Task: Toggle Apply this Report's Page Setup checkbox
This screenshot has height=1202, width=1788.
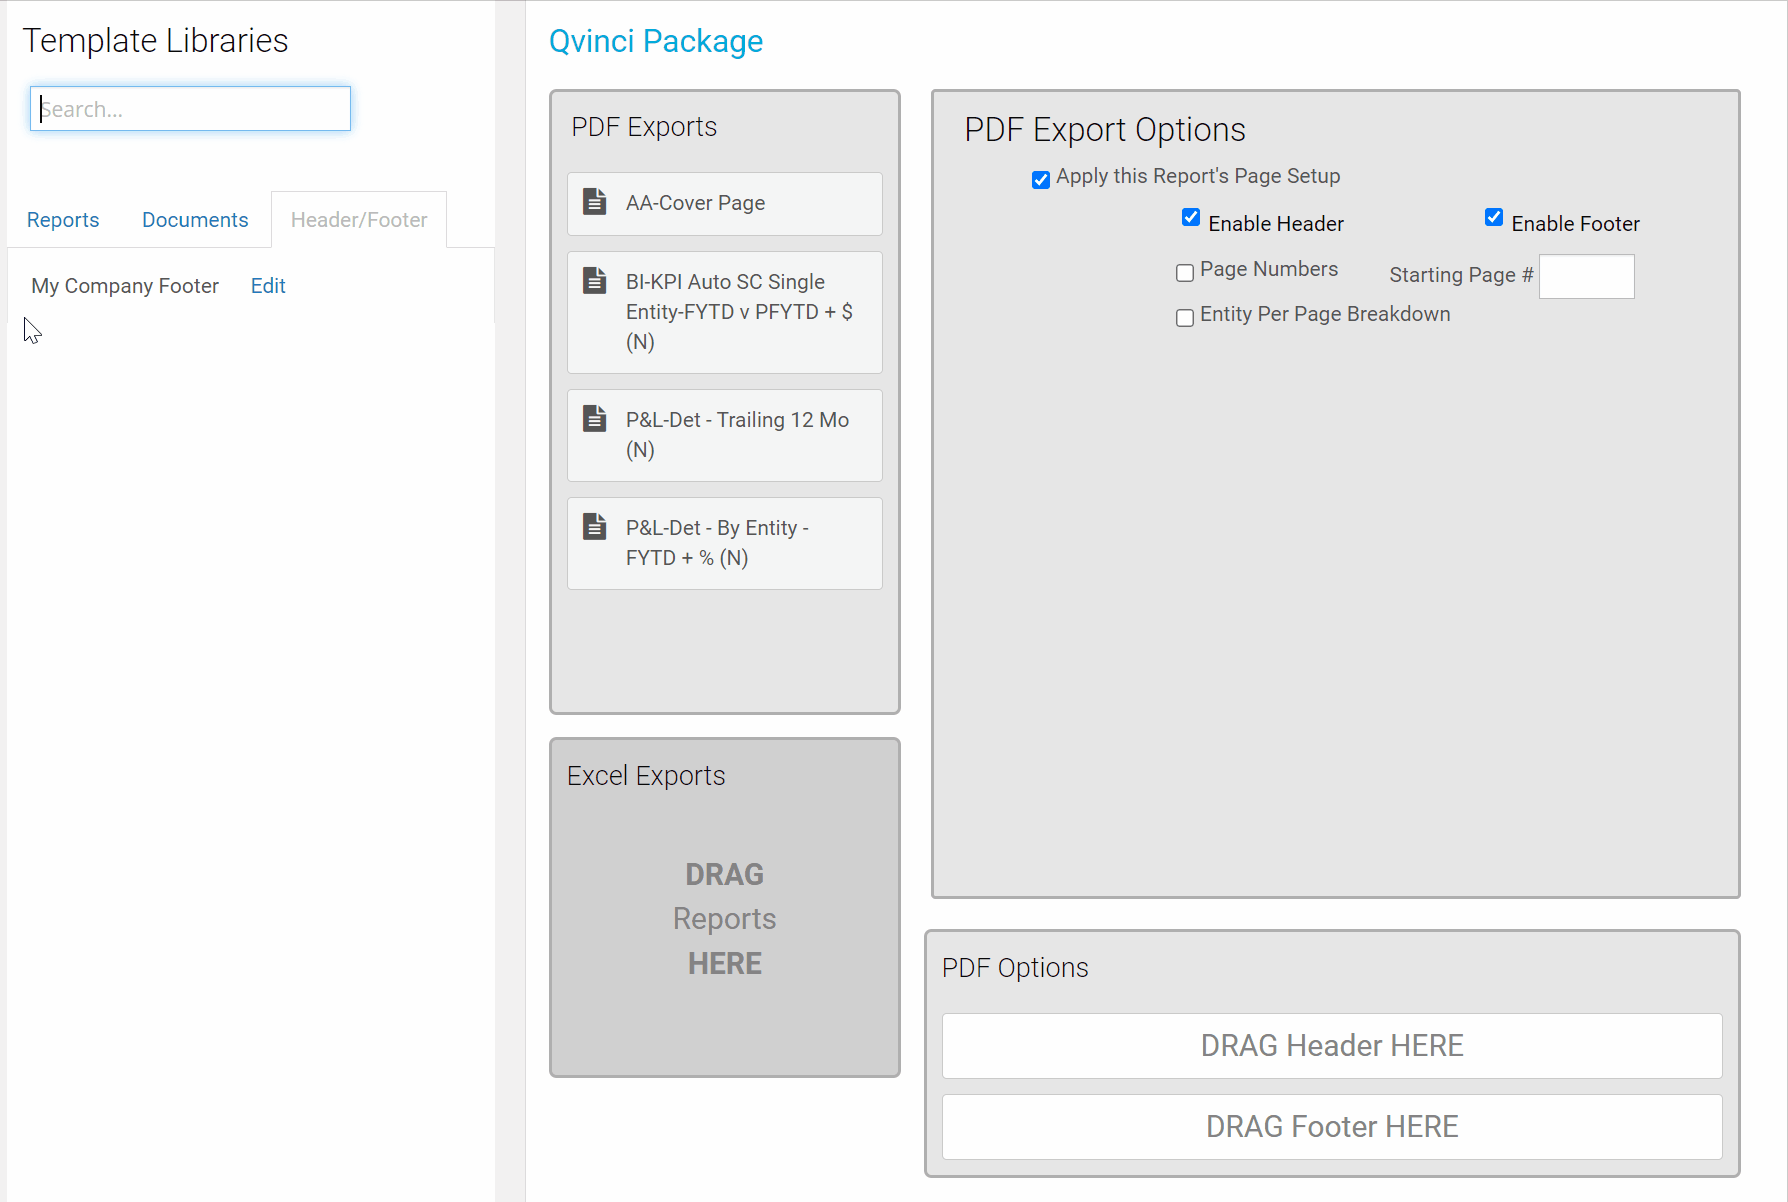Action: click(1041, 179)
